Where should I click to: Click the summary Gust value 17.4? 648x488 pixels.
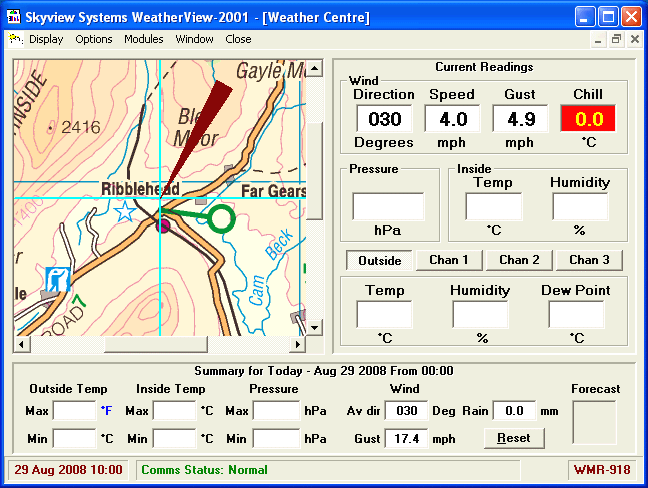(407, 438)
